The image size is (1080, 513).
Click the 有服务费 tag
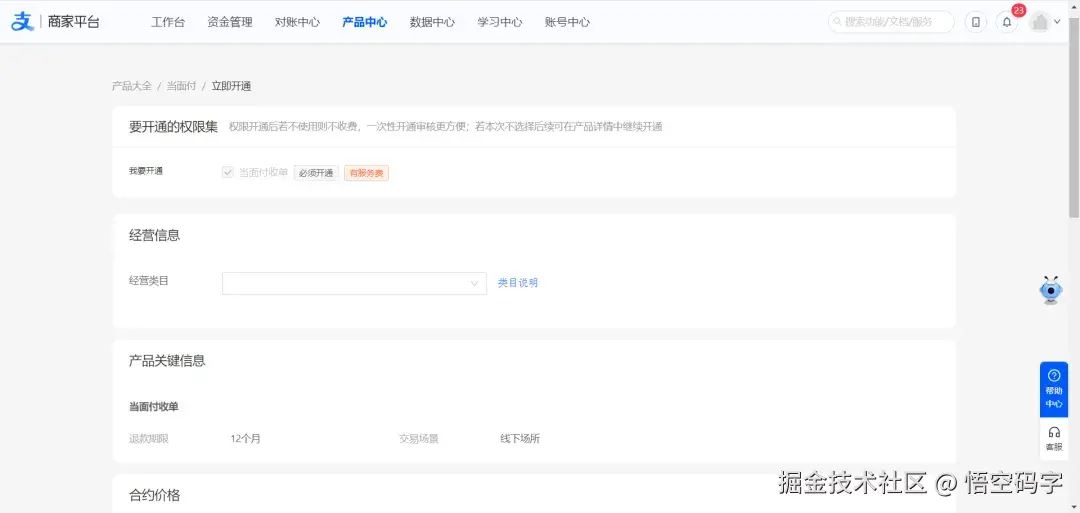(x=366, y=173)
